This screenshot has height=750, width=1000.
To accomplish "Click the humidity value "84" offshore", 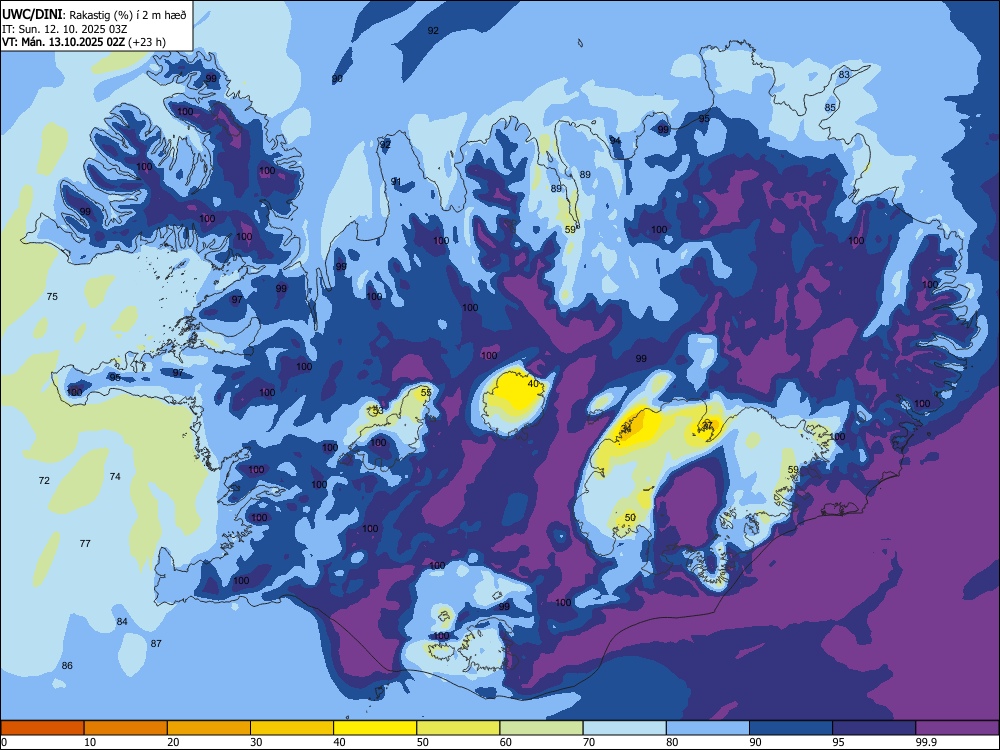I will 122,622.
